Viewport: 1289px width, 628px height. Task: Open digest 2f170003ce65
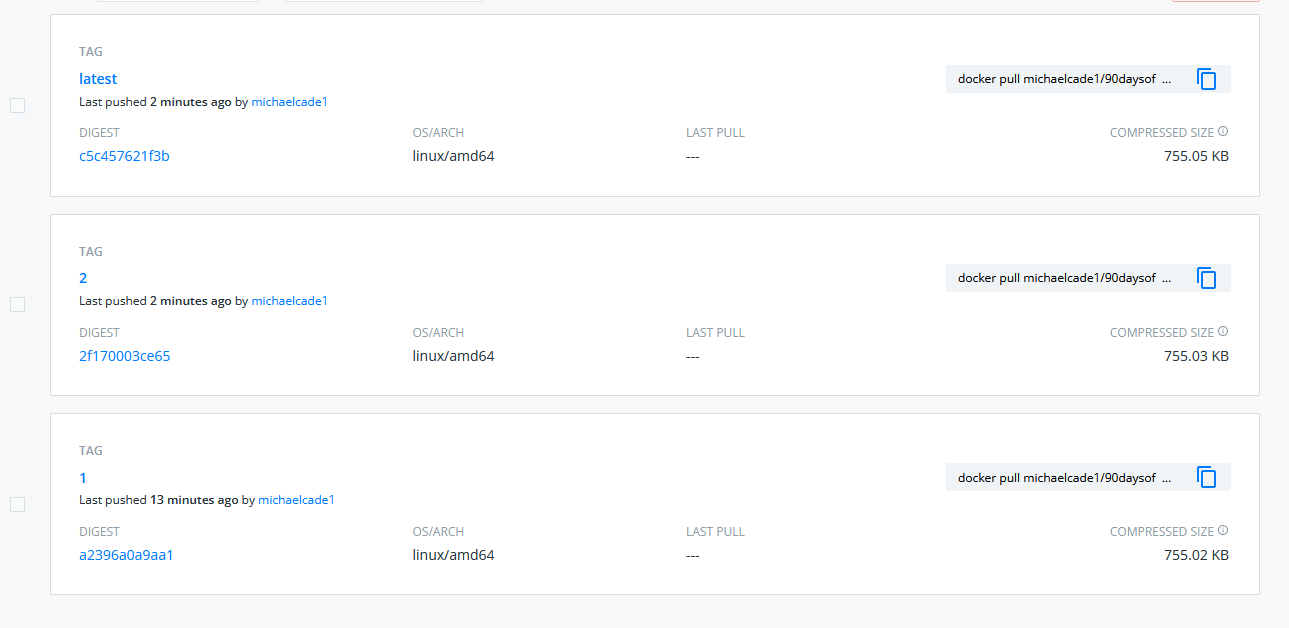pyautogui.click(x=125, y=356)
